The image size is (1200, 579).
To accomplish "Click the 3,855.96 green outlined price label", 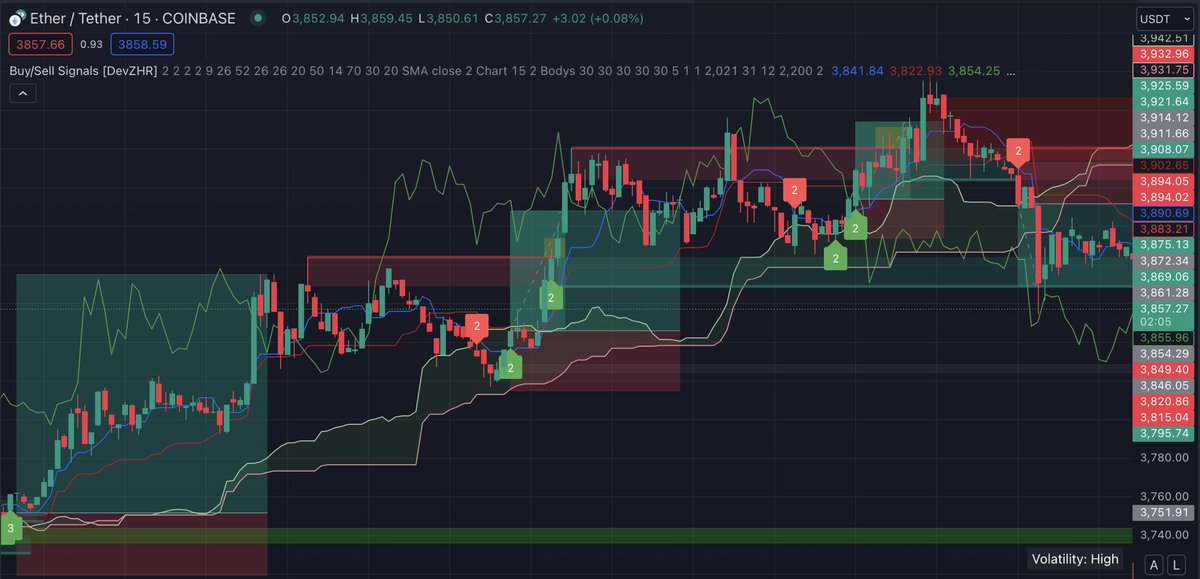I will [1162, 338].
